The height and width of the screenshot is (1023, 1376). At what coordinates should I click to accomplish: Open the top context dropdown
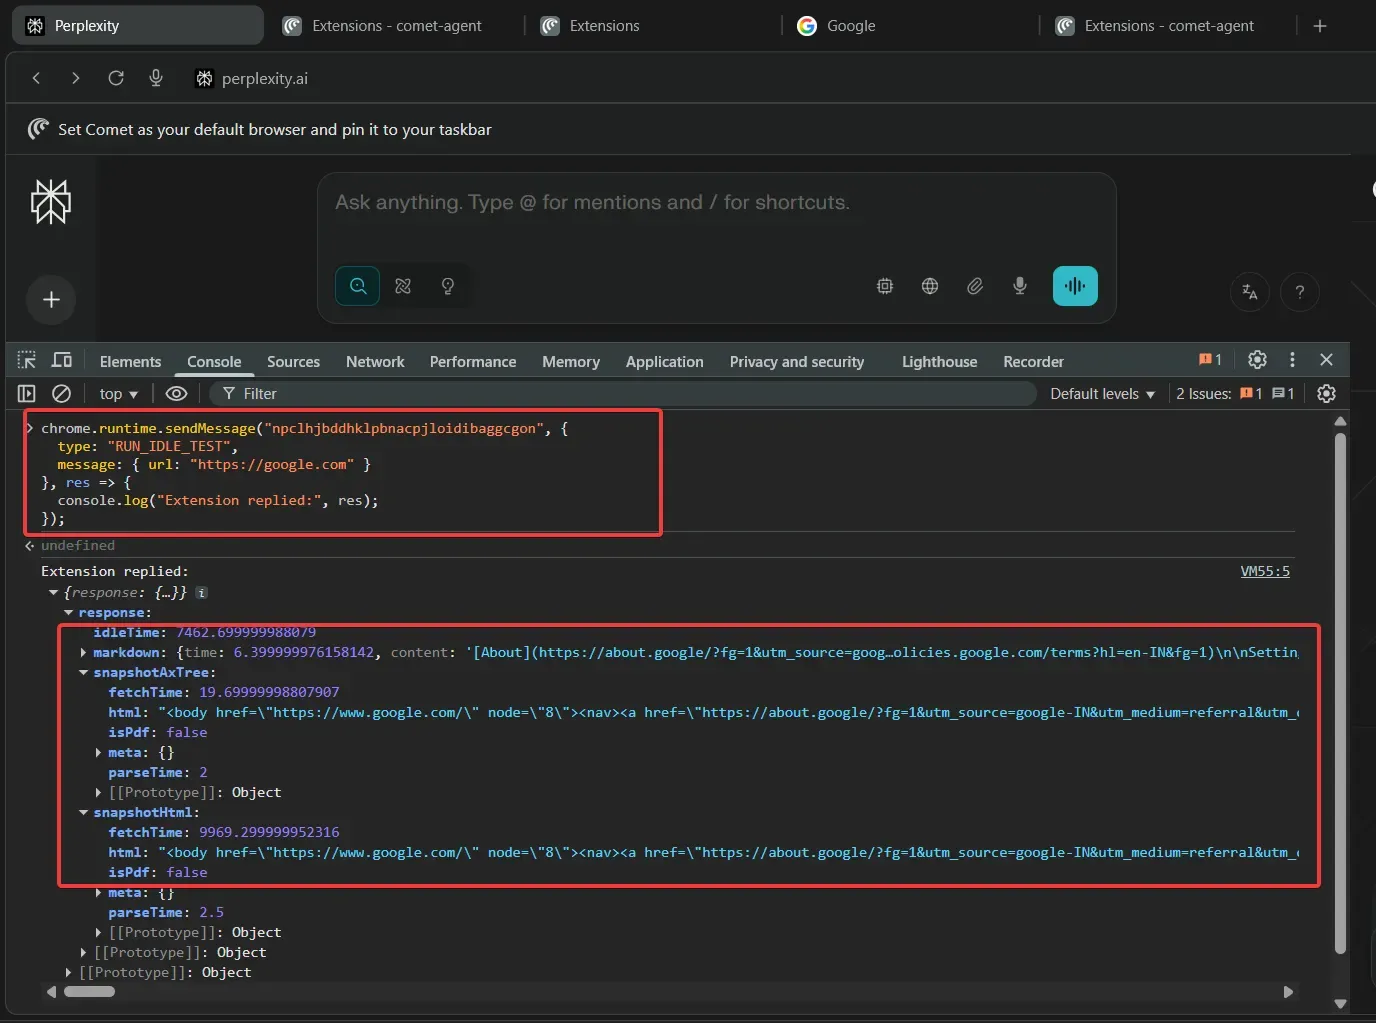[x=118, y=394]
